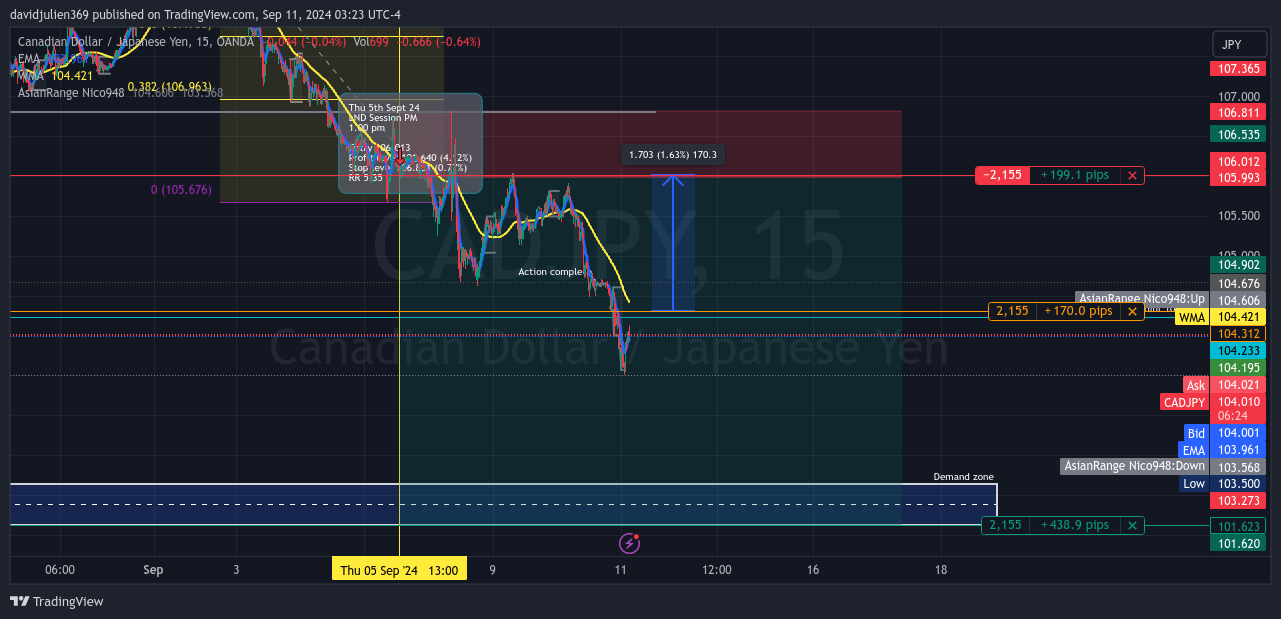Click the 104.902 green price tag

[1238, 265]
